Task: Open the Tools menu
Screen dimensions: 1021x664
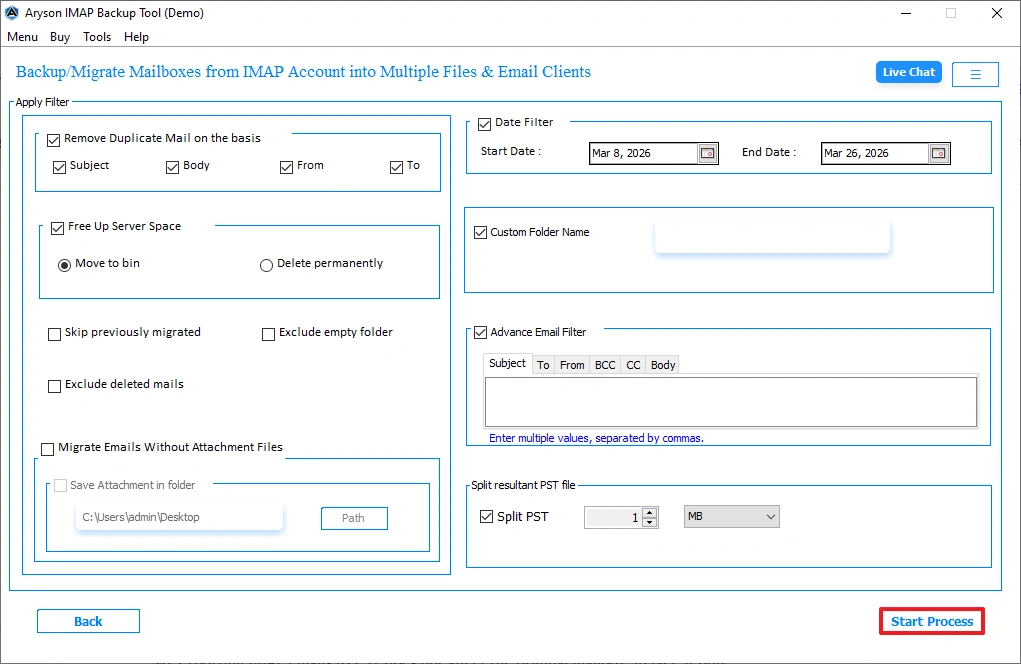Action: (x=97, y=37)
